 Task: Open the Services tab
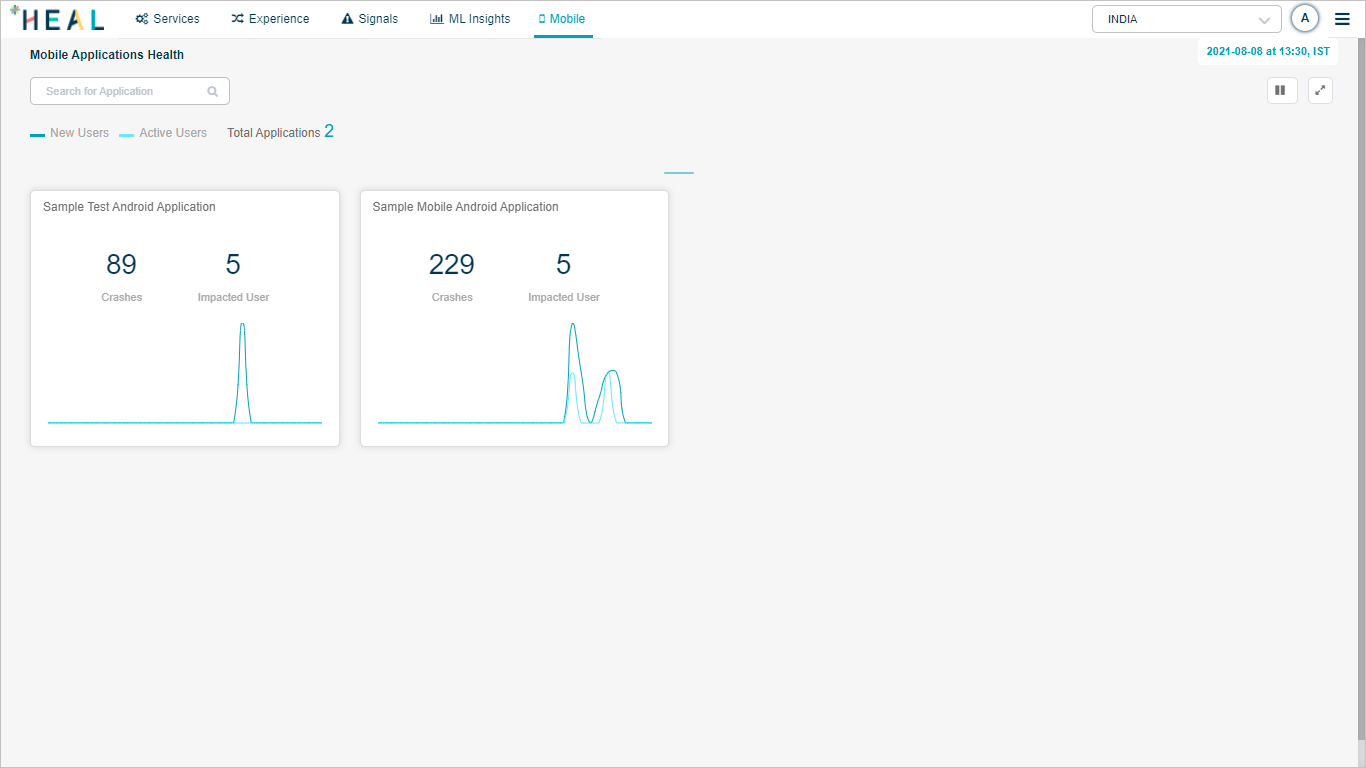pos(167,19)
